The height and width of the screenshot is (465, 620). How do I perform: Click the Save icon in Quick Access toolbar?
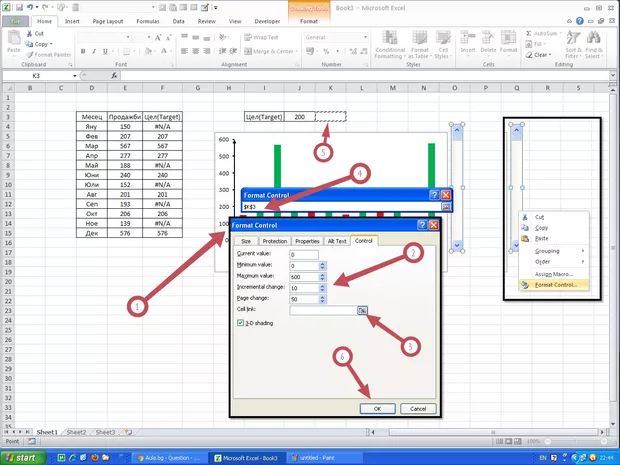coord(19,8)
